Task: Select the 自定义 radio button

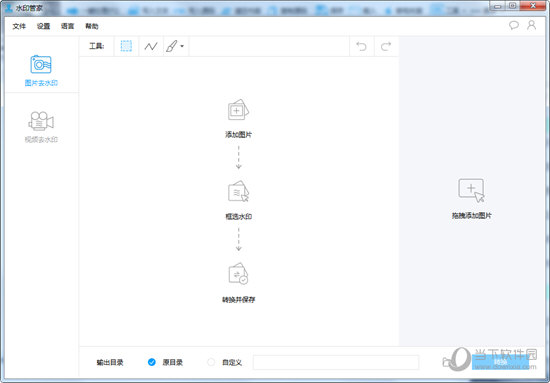Action: click(211, 362)
